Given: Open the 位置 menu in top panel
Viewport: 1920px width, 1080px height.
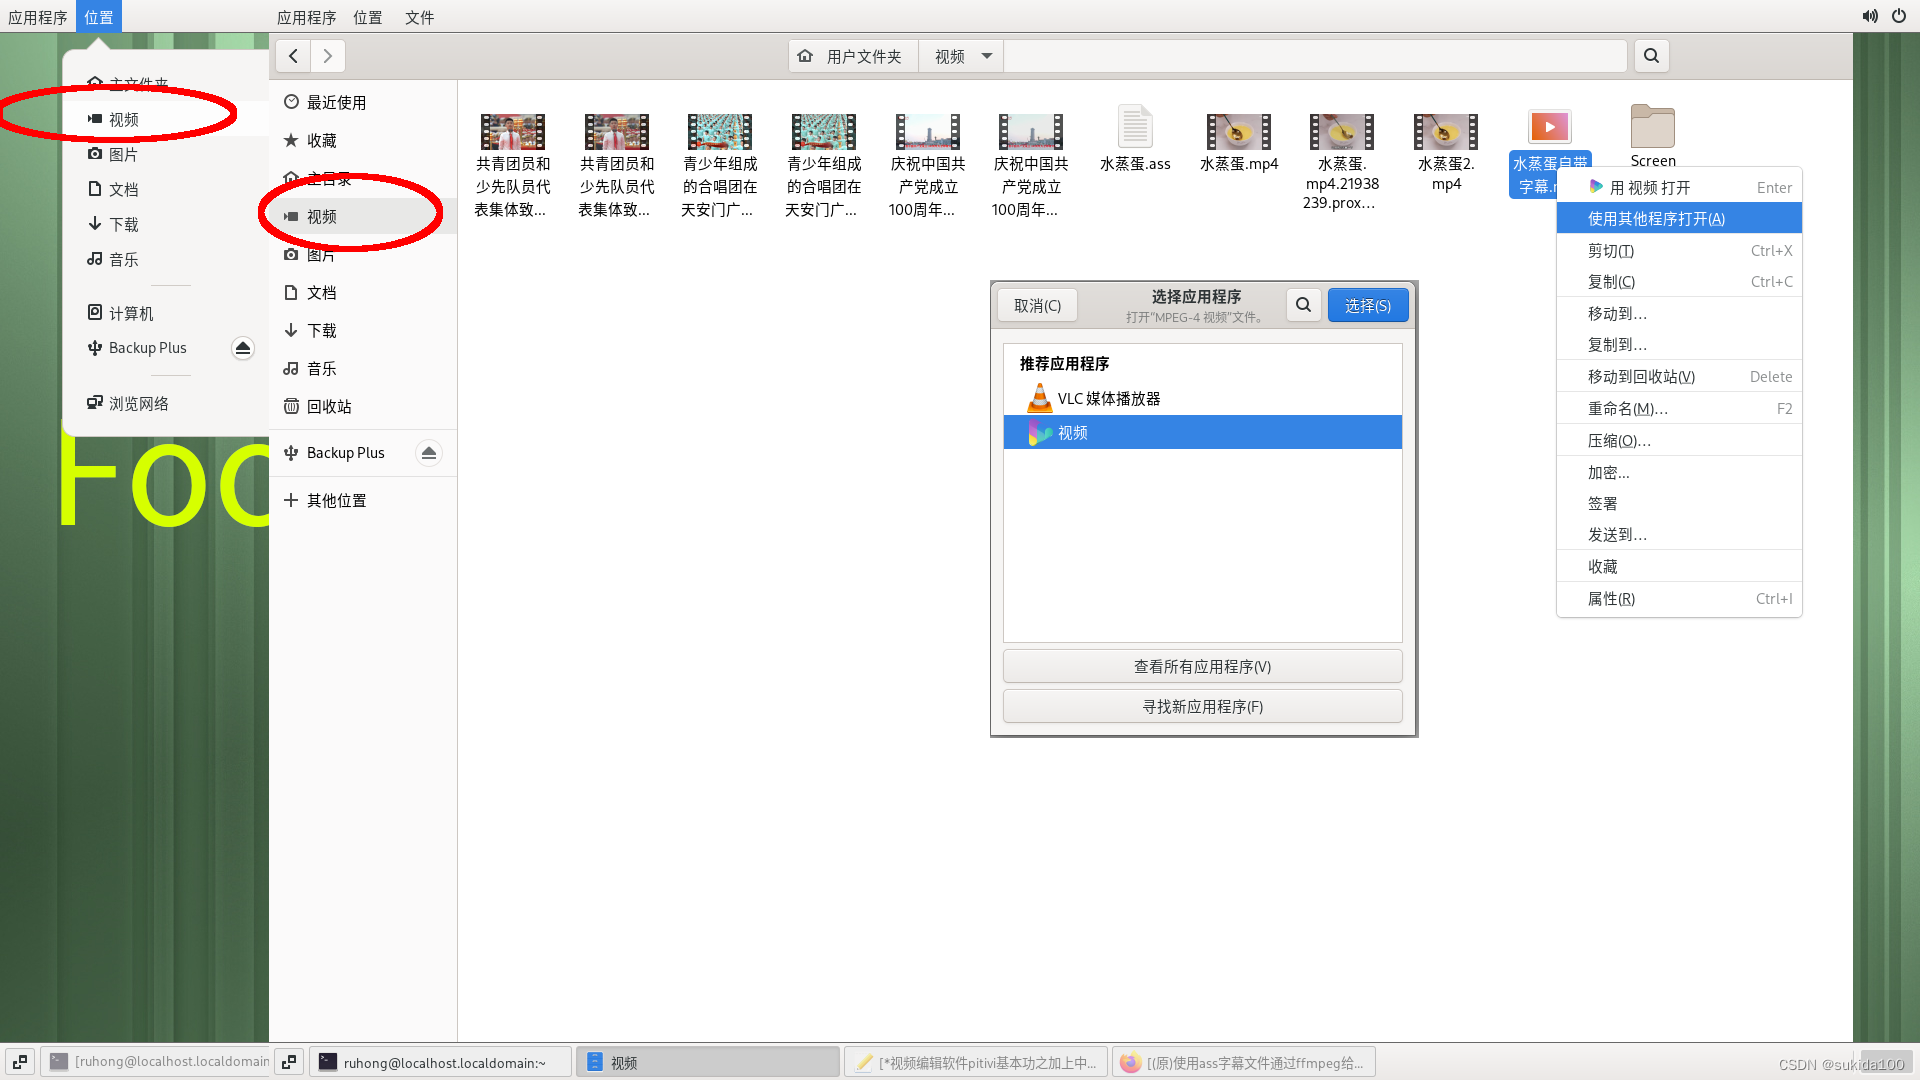Looking at the screenshot, I should [x=367, y=17].
